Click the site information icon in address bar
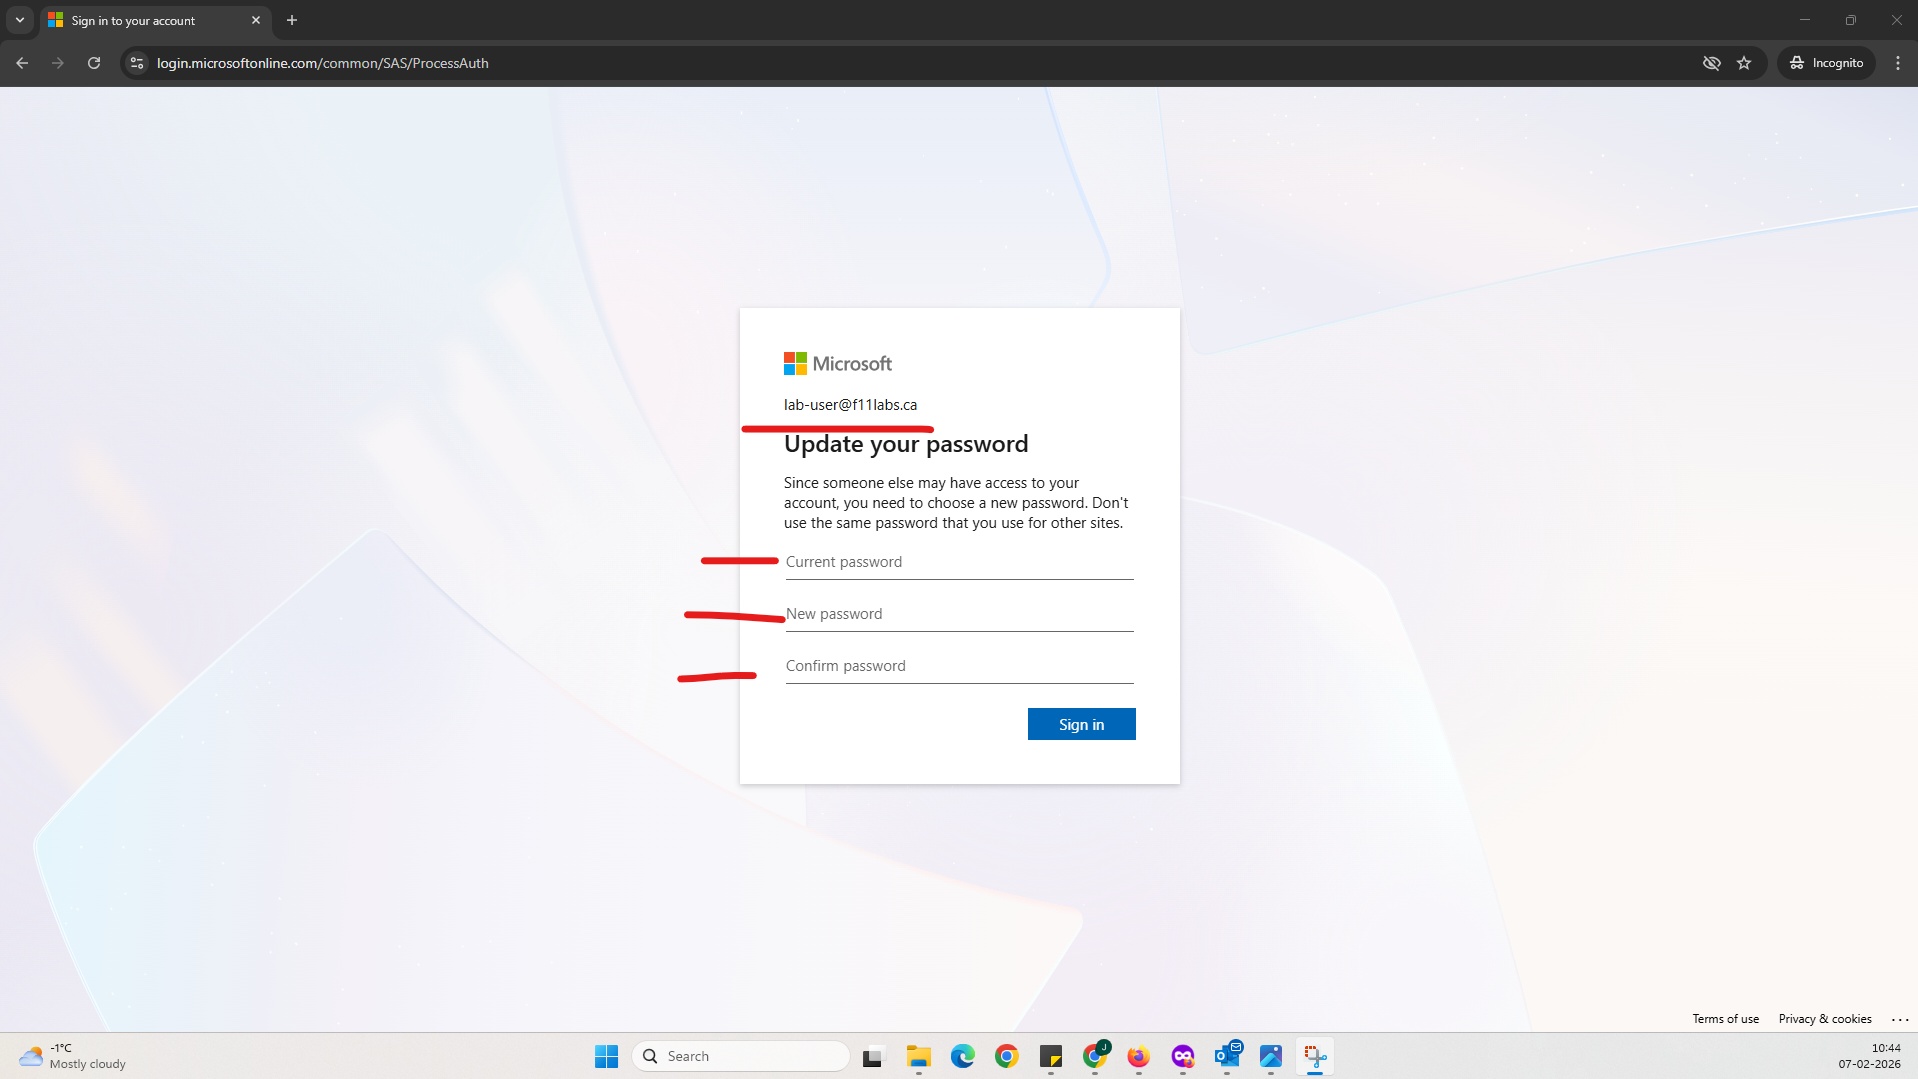1918x1079 pixels. click(x=135, y=62)
